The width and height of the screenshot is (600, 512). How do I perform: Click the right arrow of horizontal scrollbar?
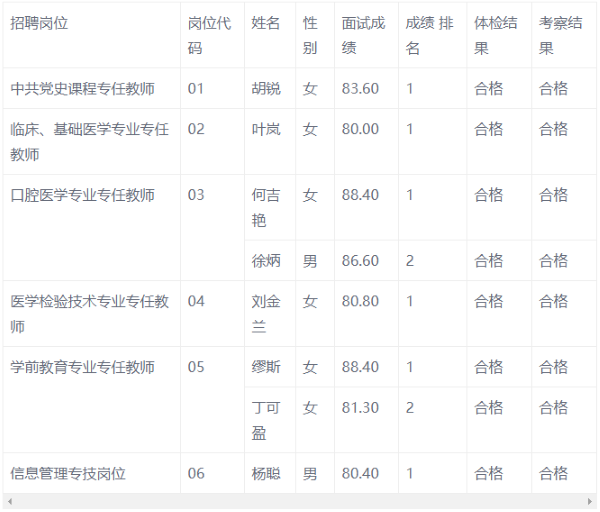(x=590, y=501)
